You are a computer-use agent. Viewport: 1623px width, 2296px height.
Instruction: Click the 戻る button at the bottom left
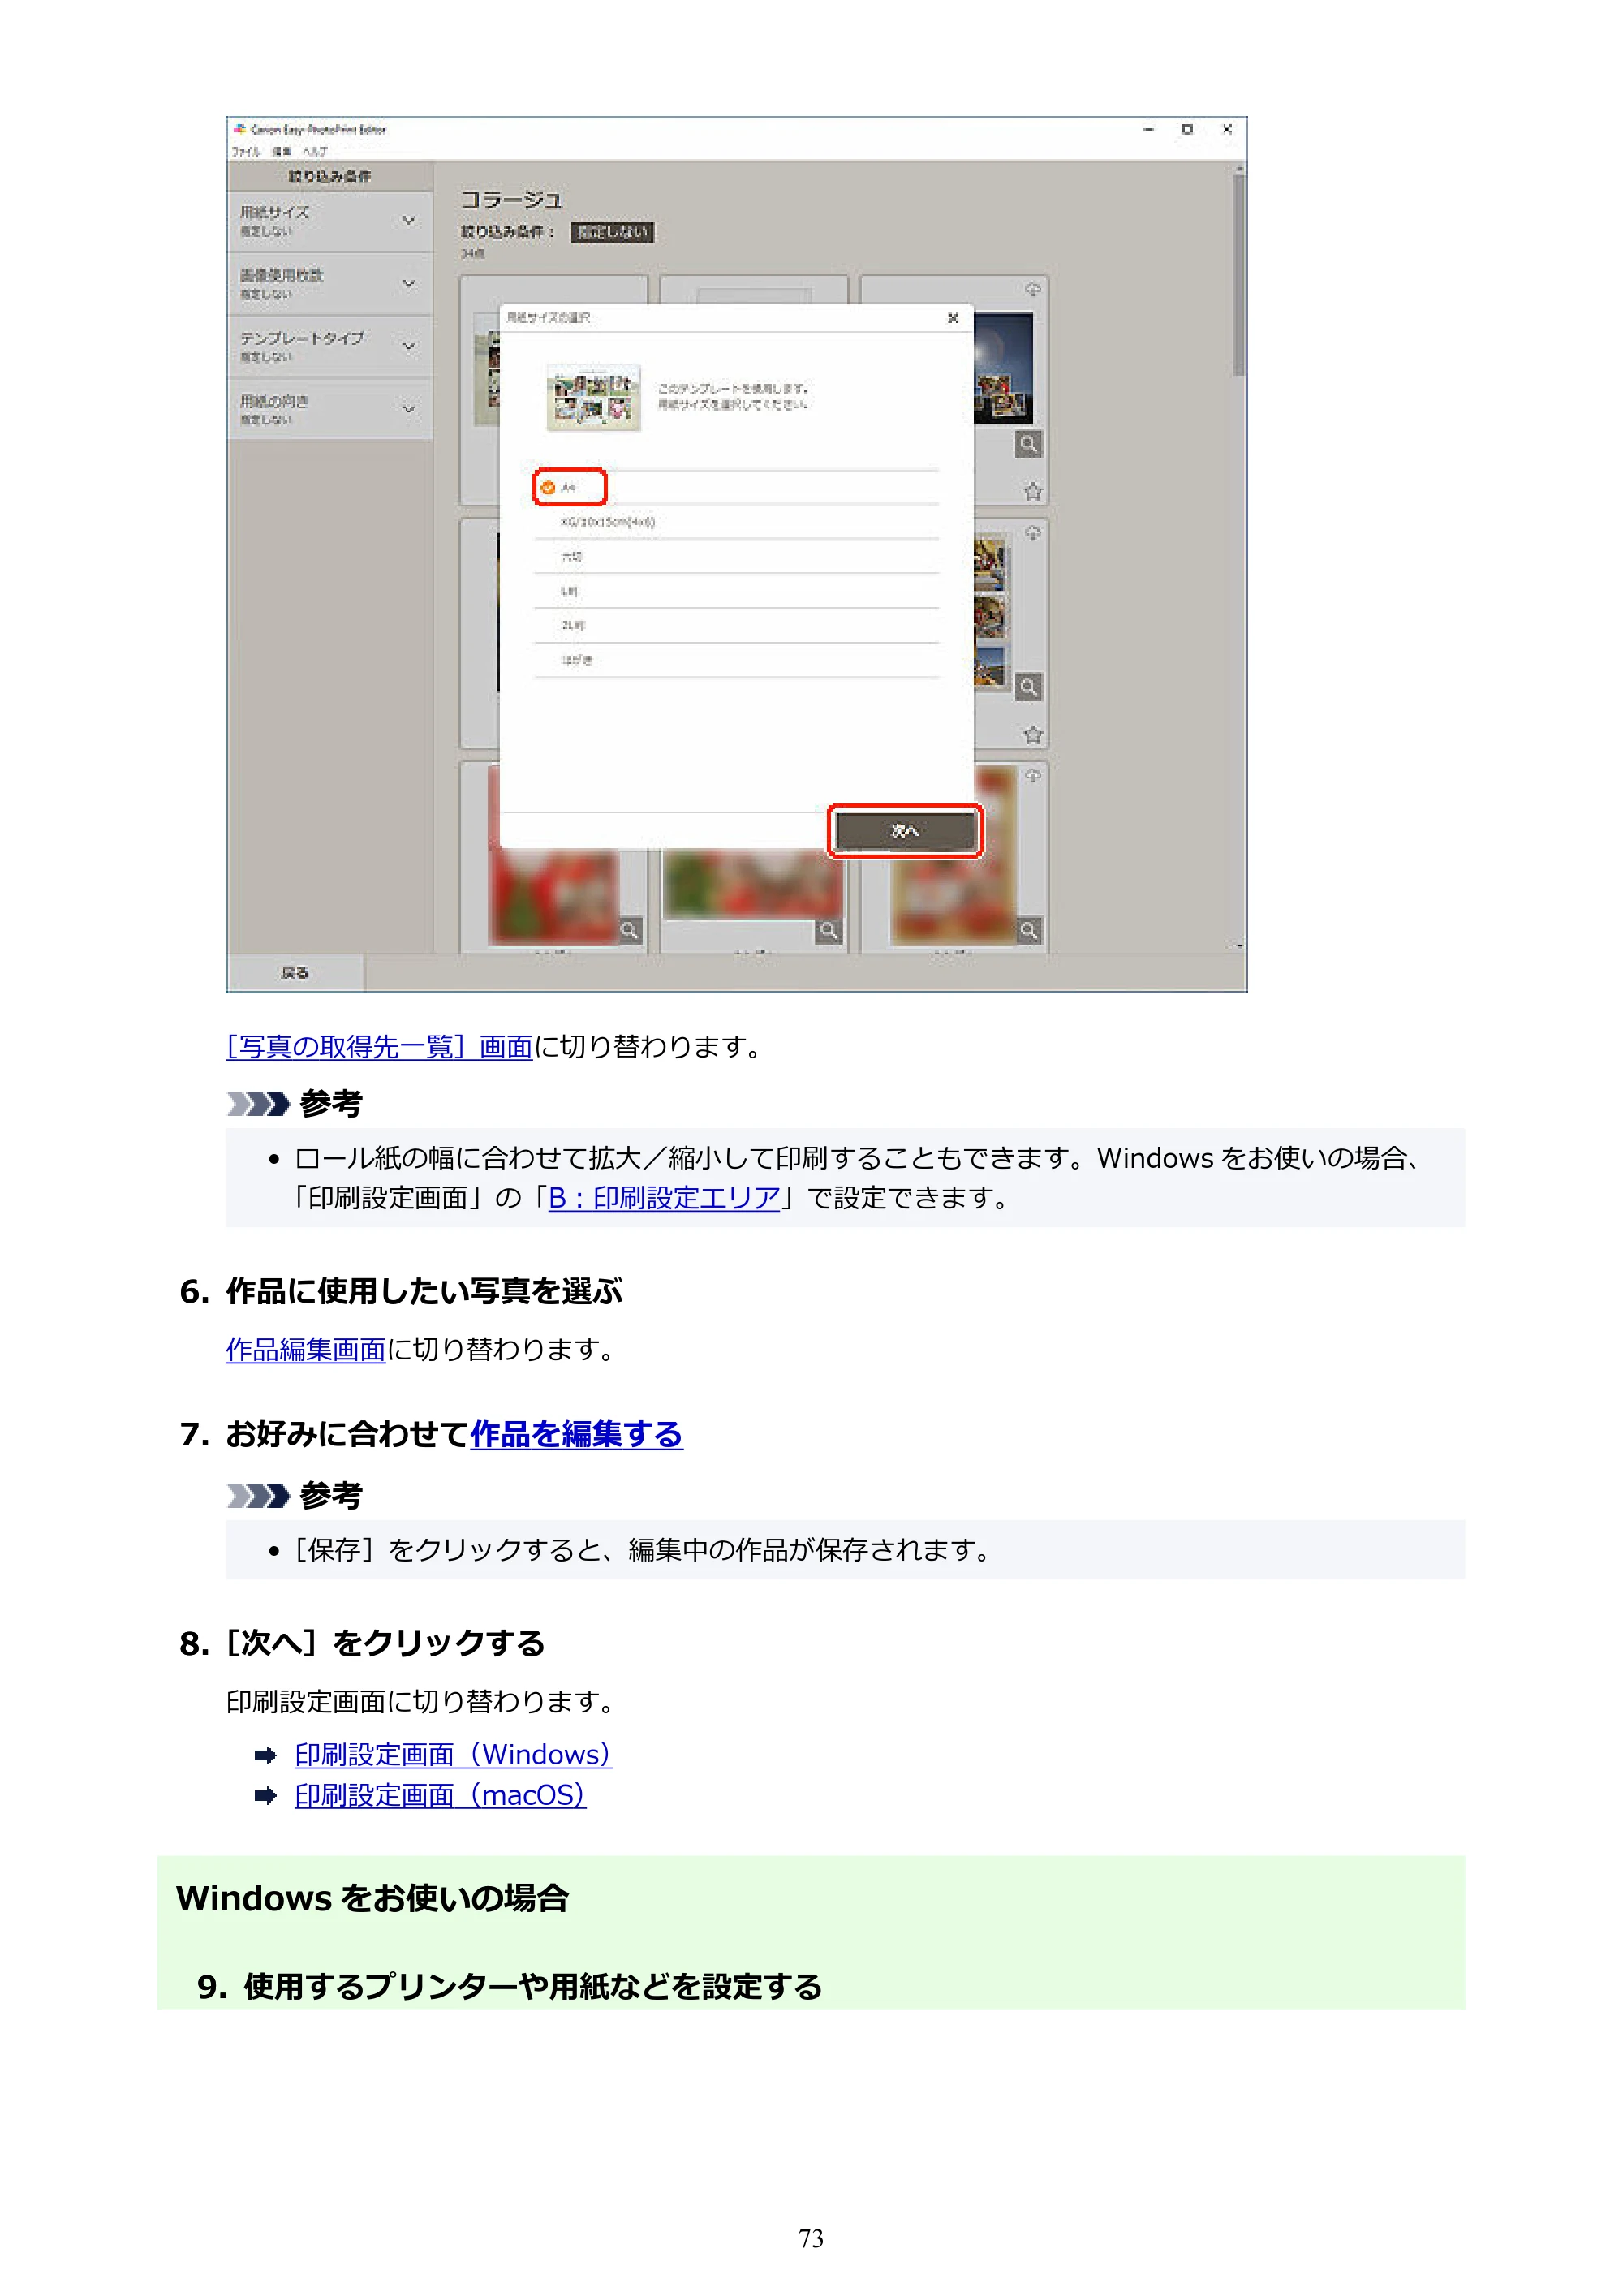[x=295, y=973]
